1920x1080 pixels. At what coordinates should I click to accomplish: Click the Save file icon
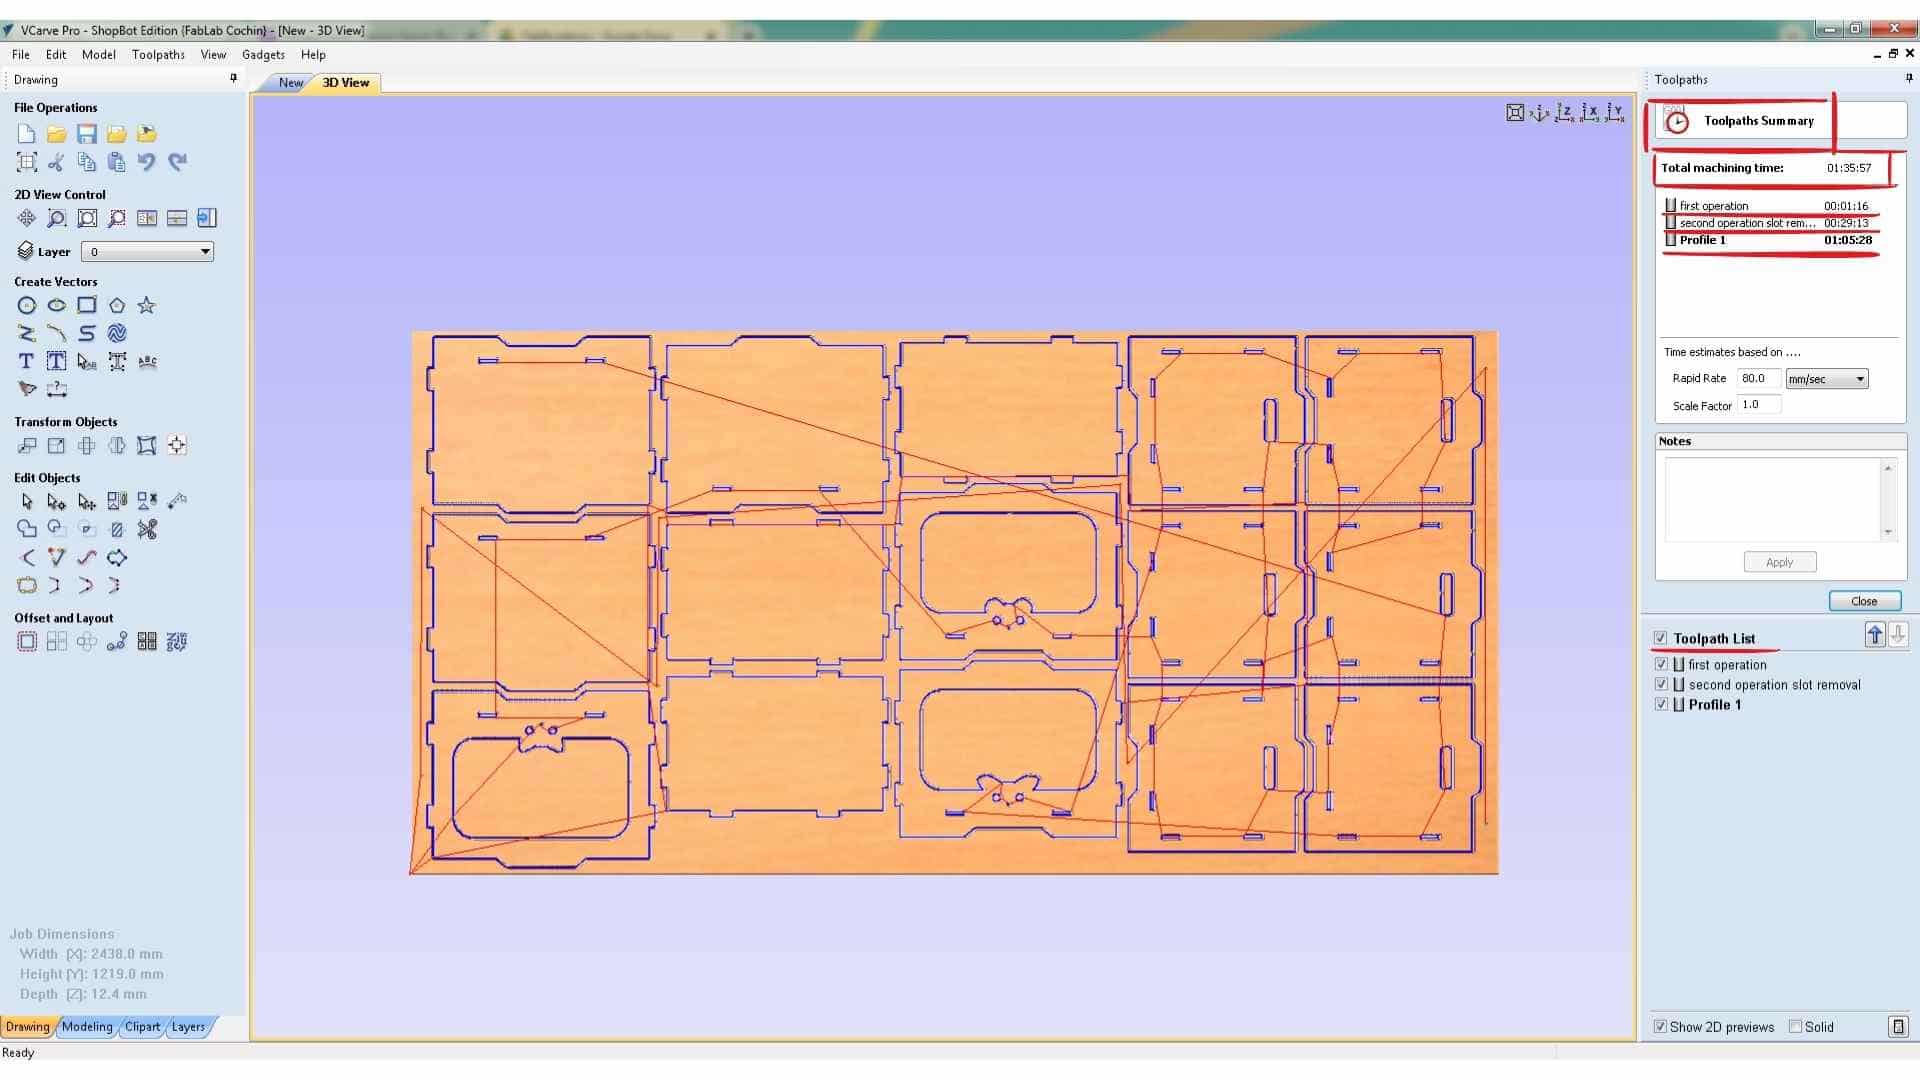[x=87, y=134]
